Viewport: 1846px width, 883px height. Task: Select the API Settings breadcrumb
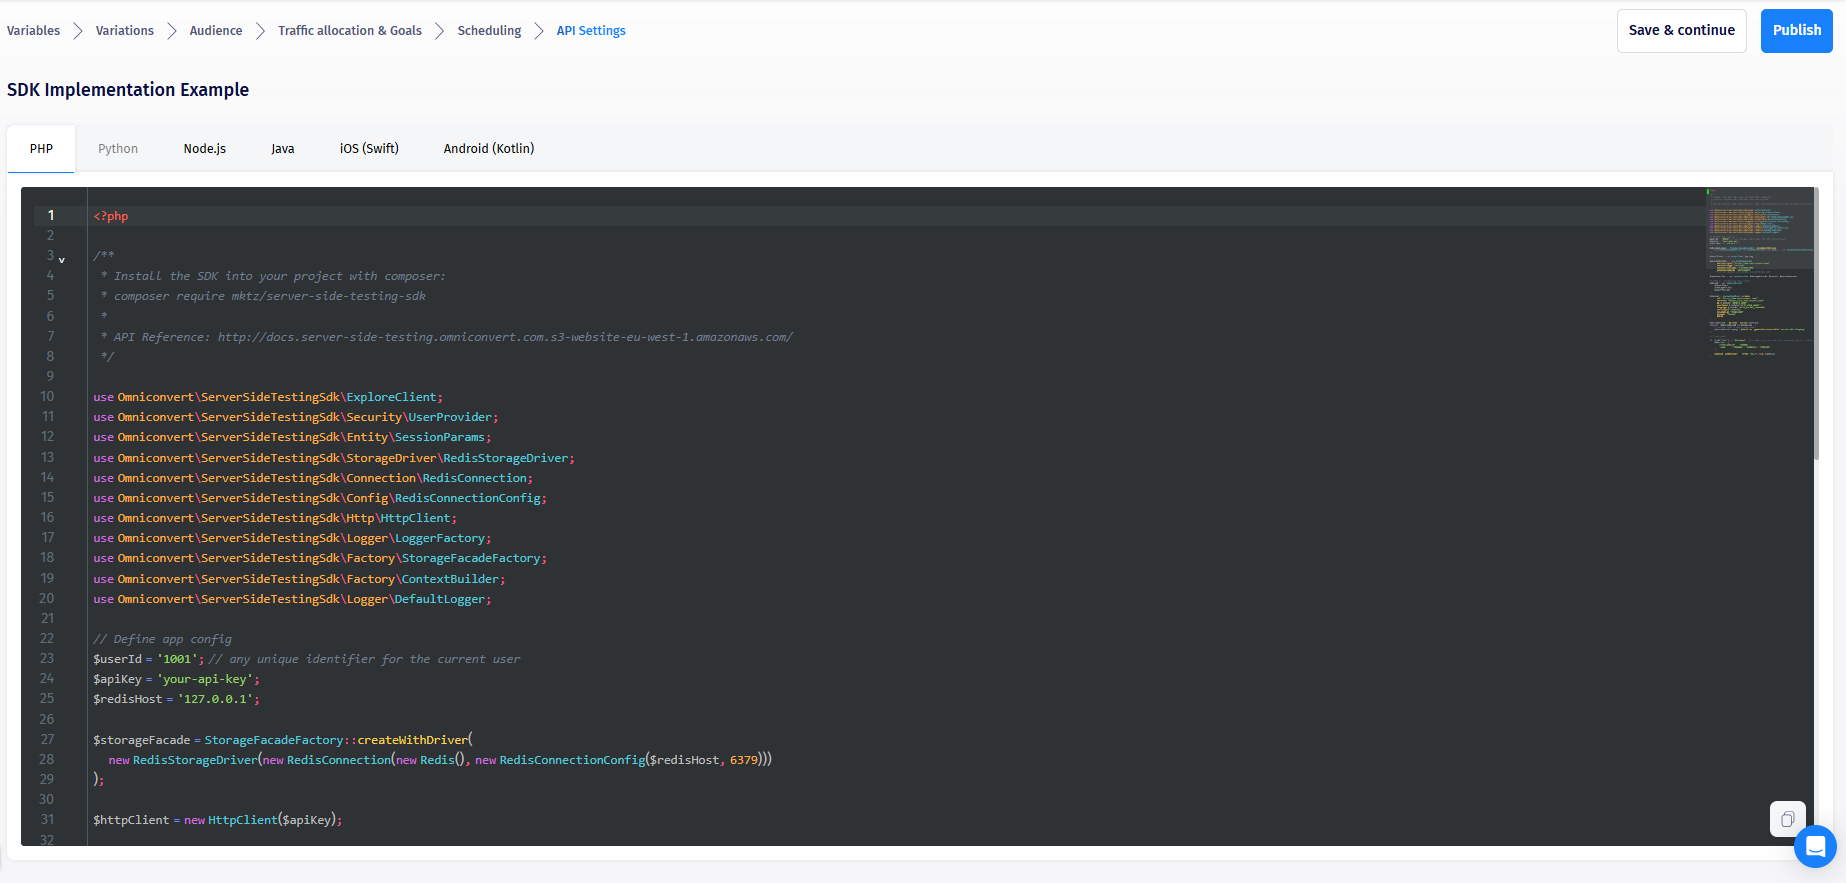591,31
